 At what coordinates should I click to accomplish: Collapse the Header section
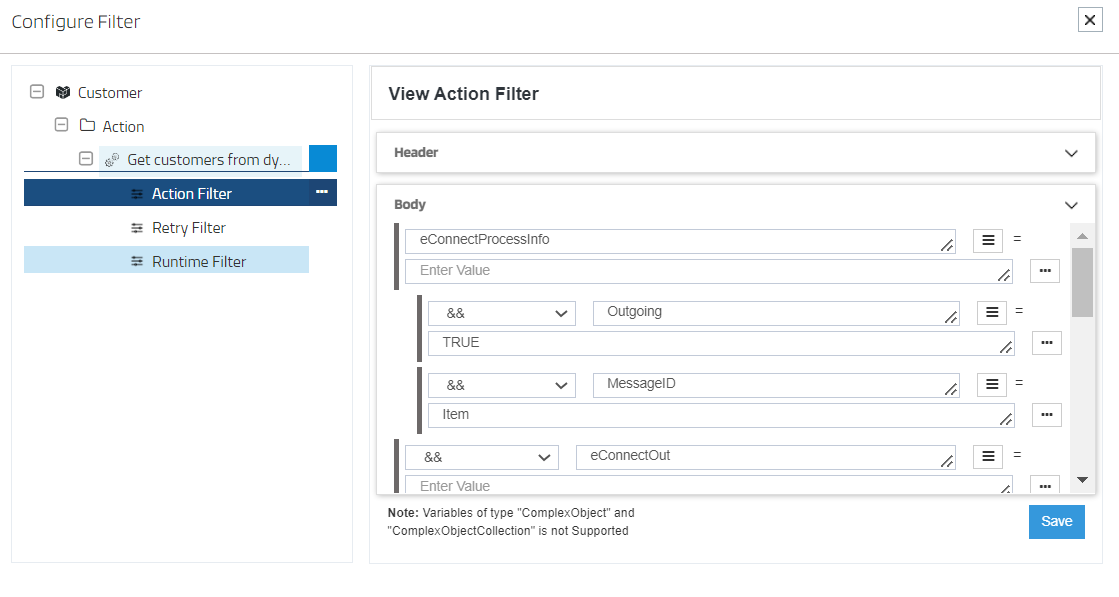pos(1071,152)
